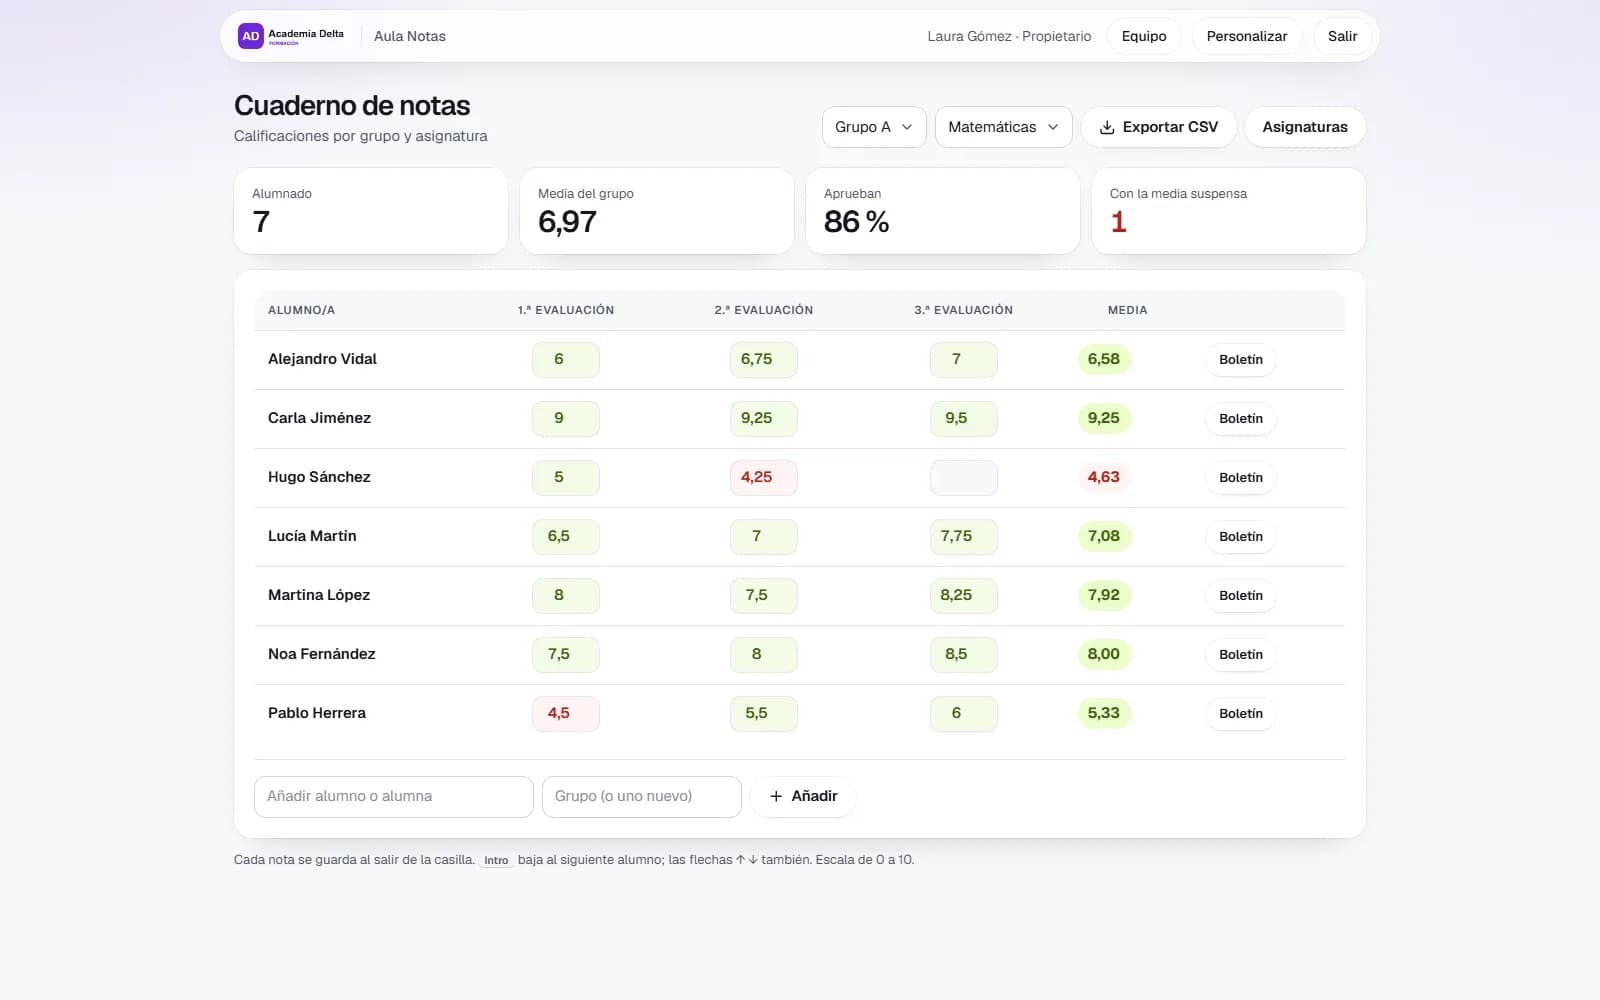Click Noa Fernández's media value 8,00
Viewport: 1600px width, 1000px height.
point(1104,654)
